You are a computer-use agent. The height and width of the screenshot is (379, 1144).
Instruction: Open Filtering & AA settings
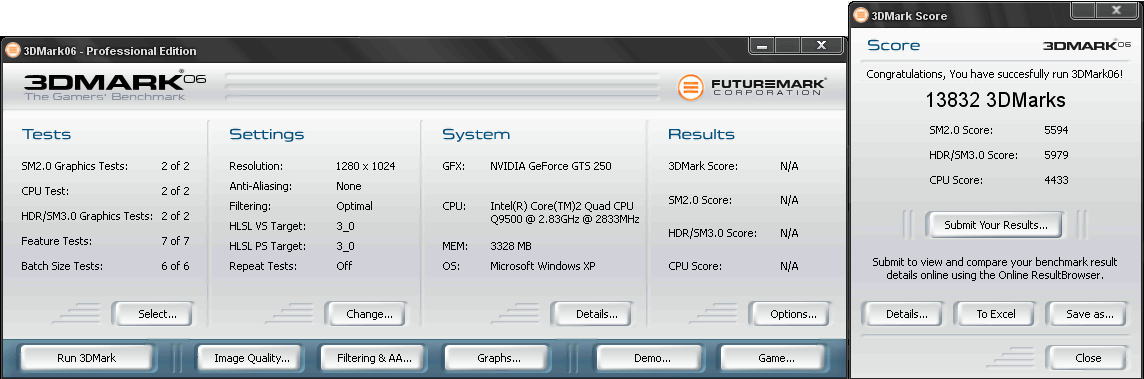374,358
